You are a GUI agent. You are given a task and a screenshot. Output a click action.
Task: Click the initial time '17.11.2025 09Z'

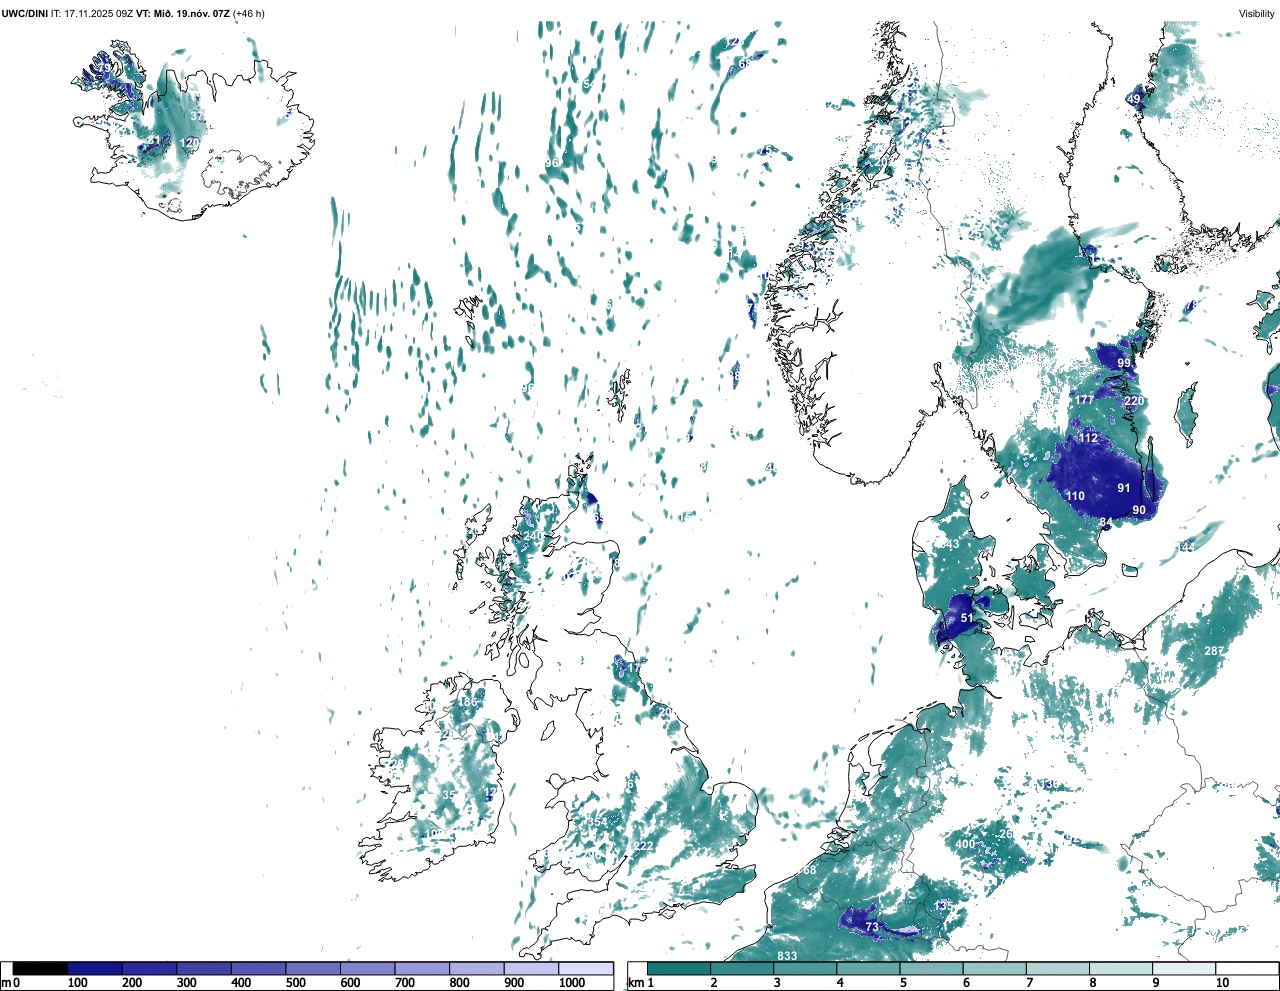tap(98, 13)
